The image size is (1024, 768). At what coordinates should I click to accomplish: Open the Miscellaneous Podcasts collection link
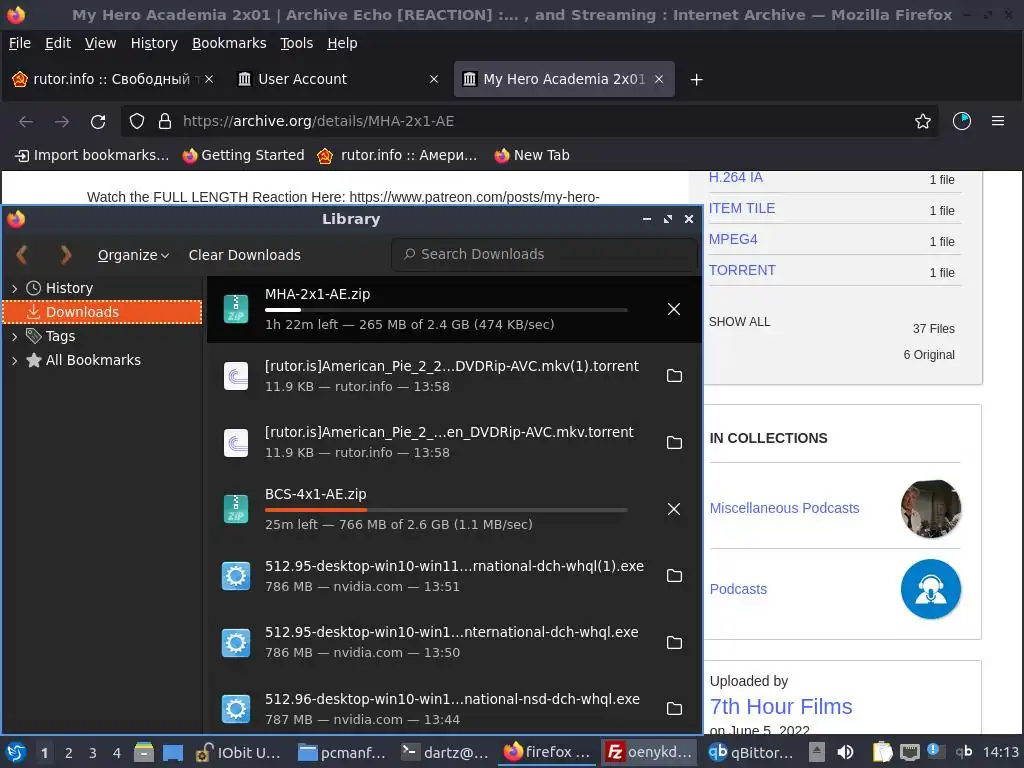tap(784, 508)
